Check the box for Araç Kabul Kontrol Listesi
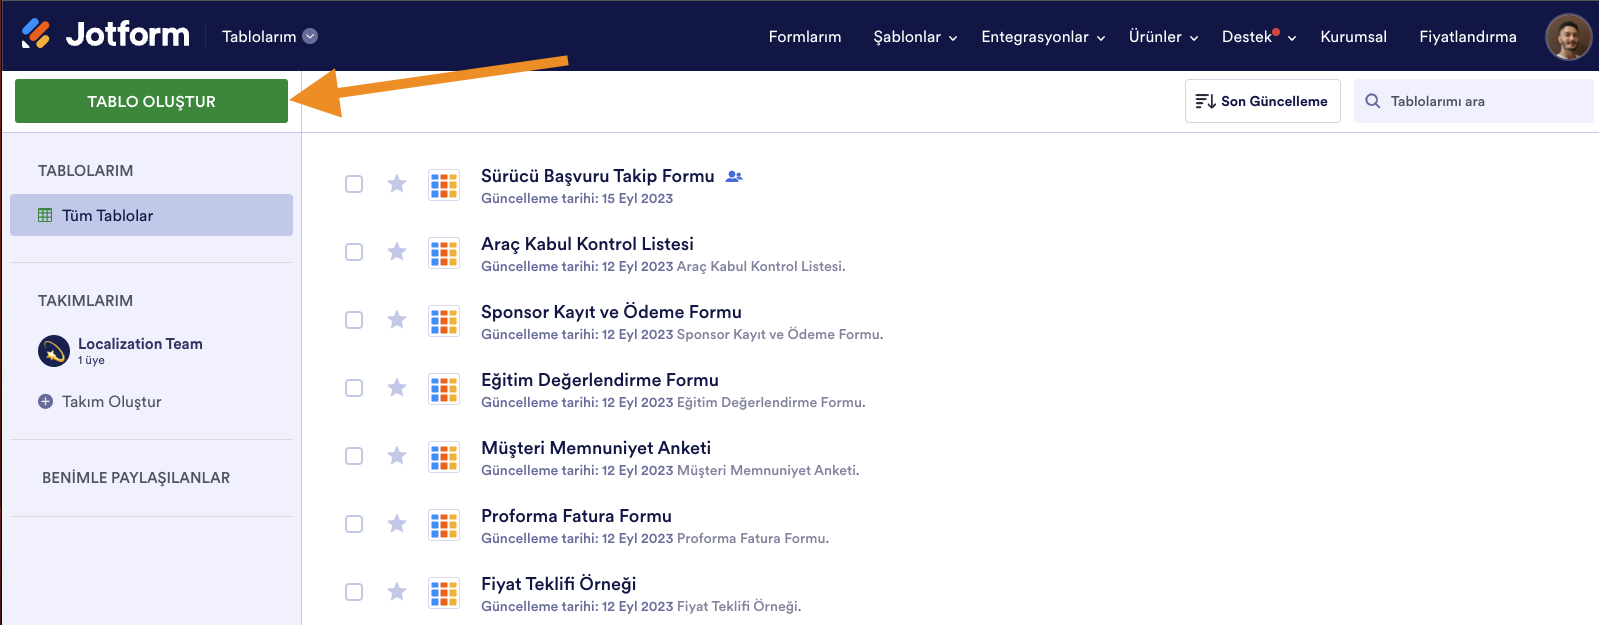This screenshot has width=1599, height=625. [354, 252]
